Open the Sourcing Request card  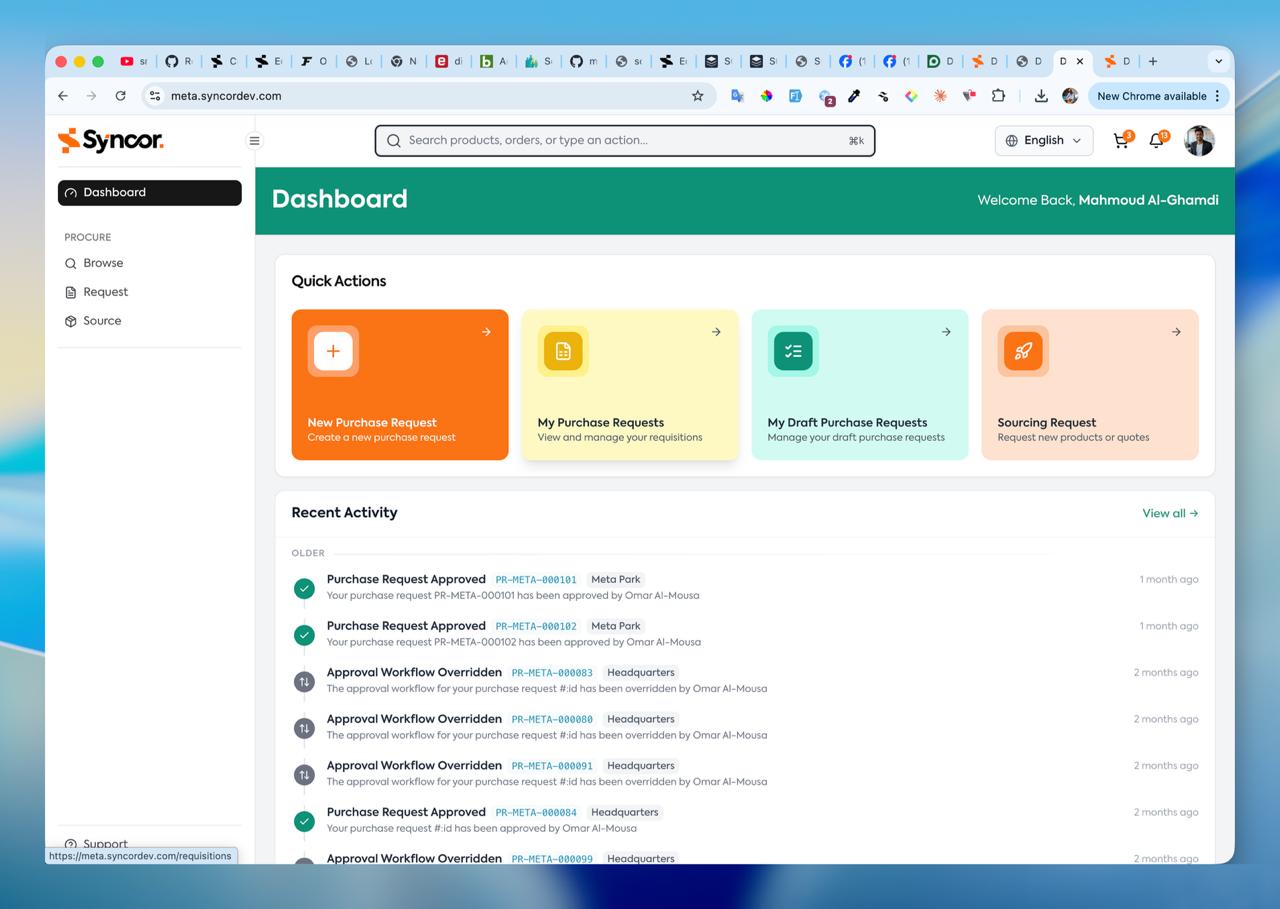point(1090,385)
